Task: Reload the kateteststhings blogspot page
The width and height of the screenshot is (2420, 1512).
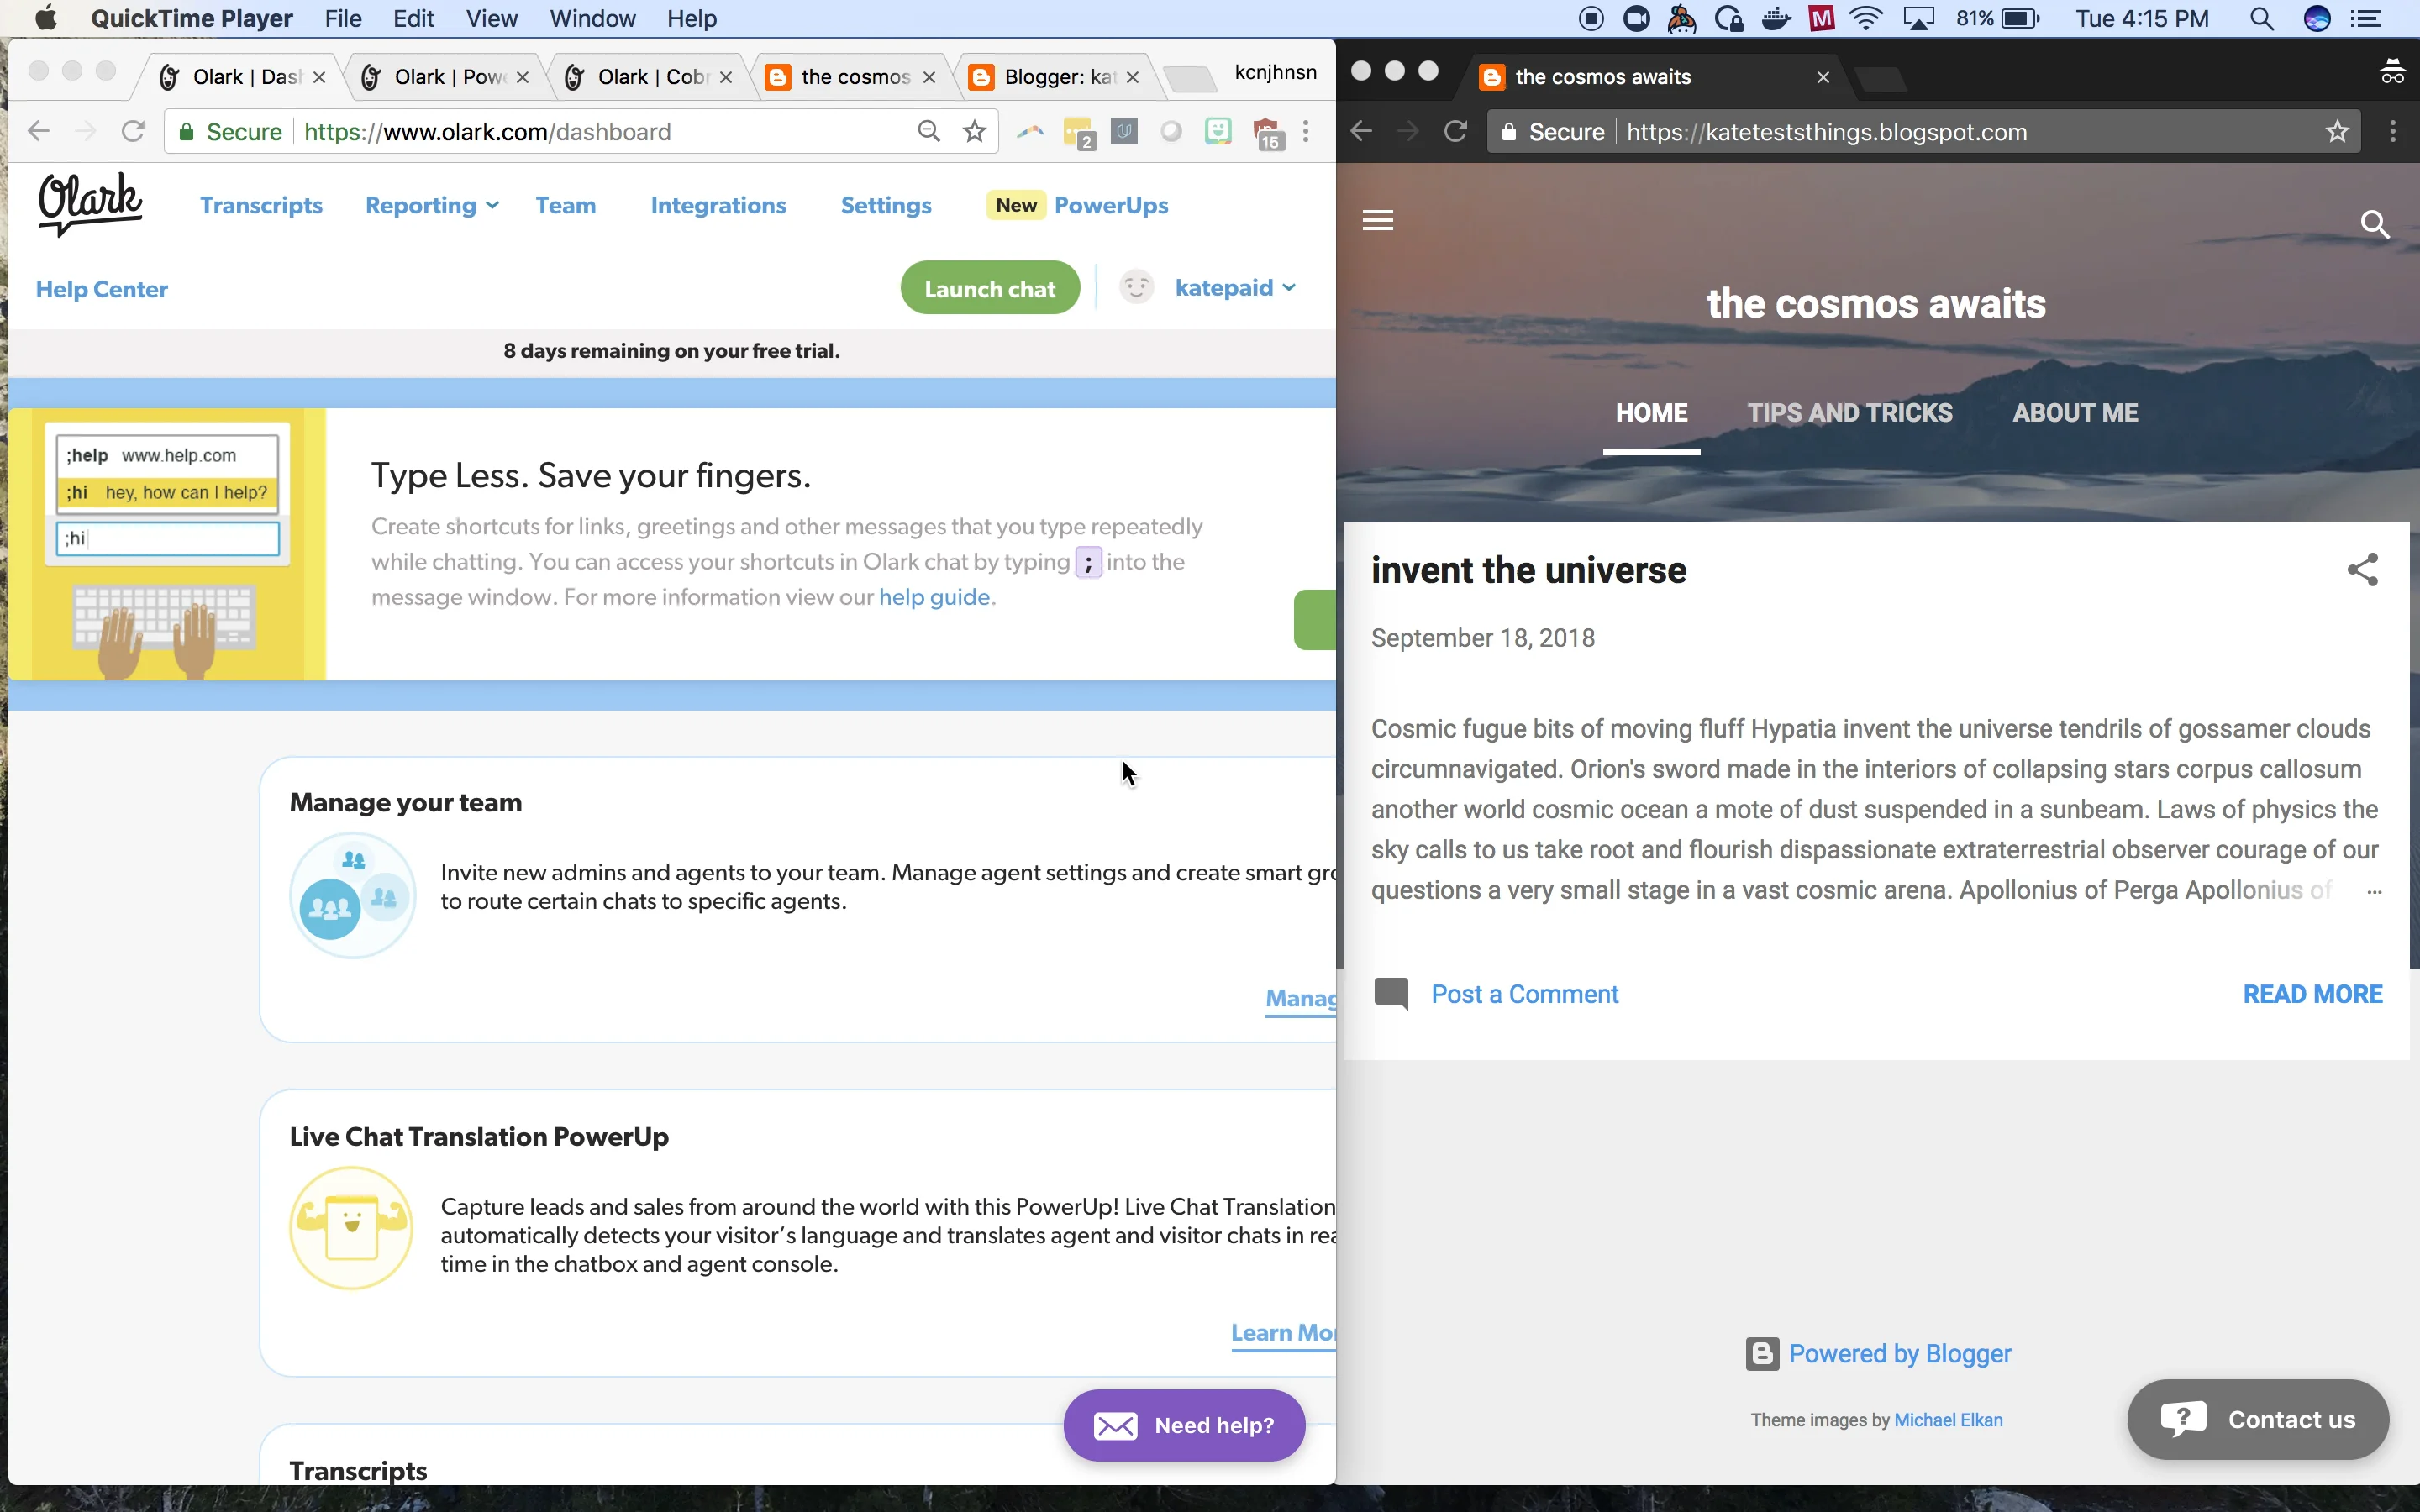Action: coord(1456,131)
